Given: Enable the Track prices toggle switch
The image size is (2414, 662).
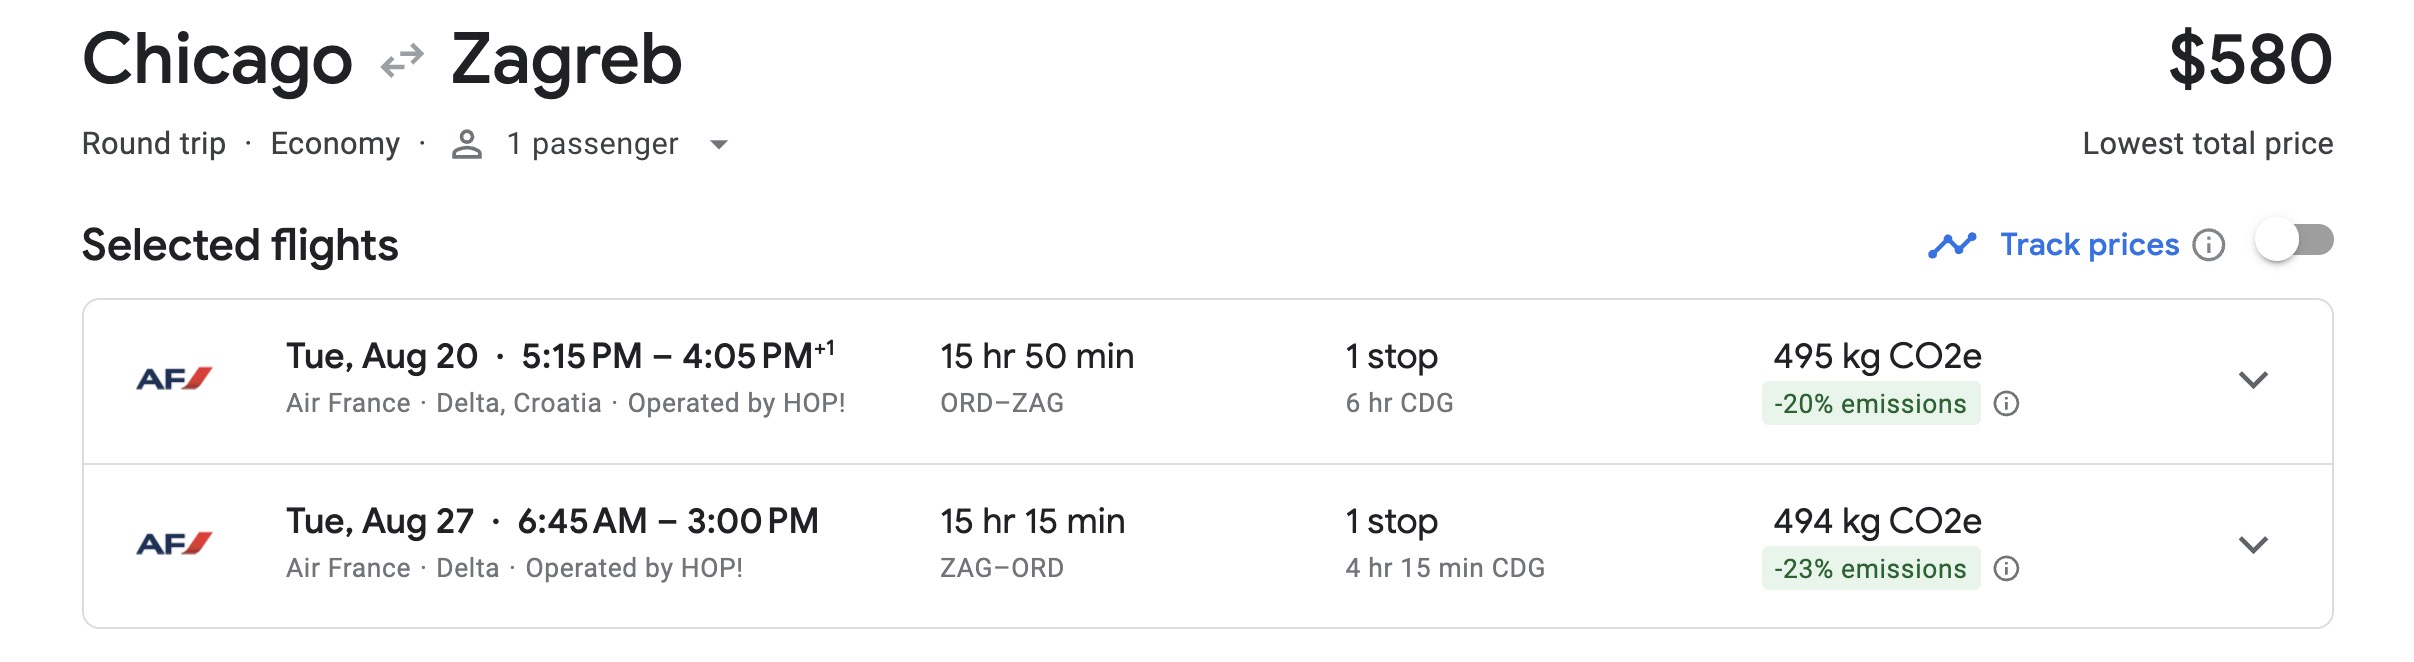Looking at the screenshot, I should (x=2294, y=242).
